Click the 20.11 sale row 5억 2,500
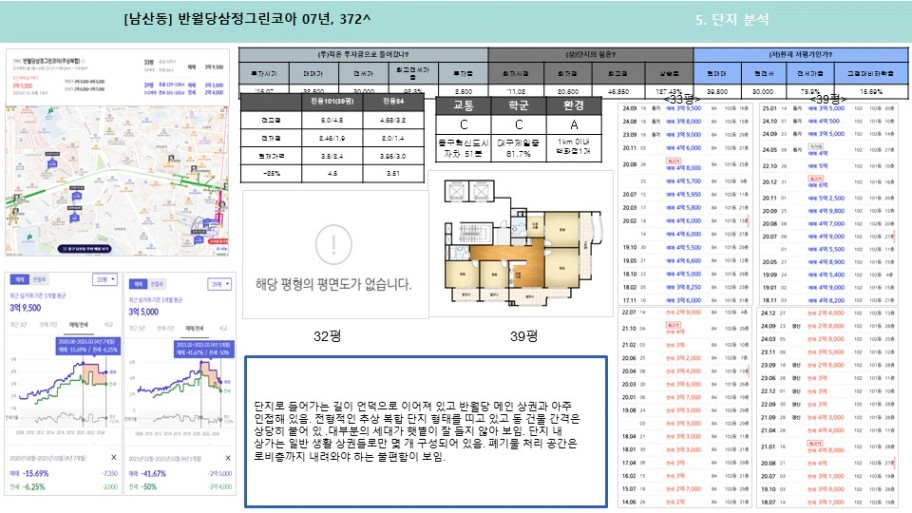Screen dimensions: 912x513 pyautogui.click(x=829, y=198)
